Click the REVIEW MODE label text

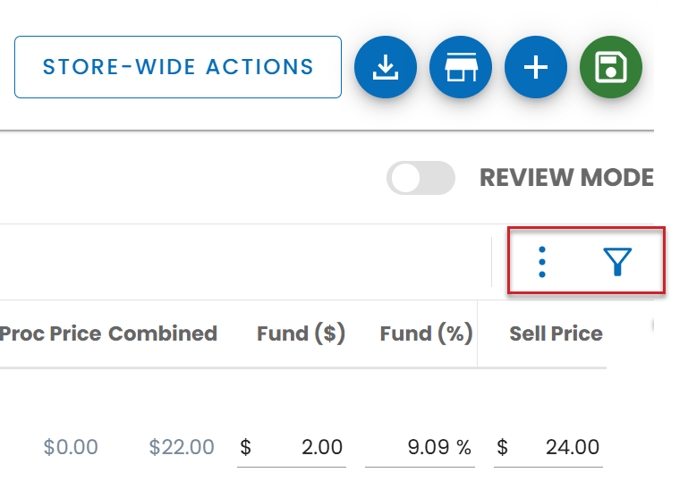pos(566,179)
